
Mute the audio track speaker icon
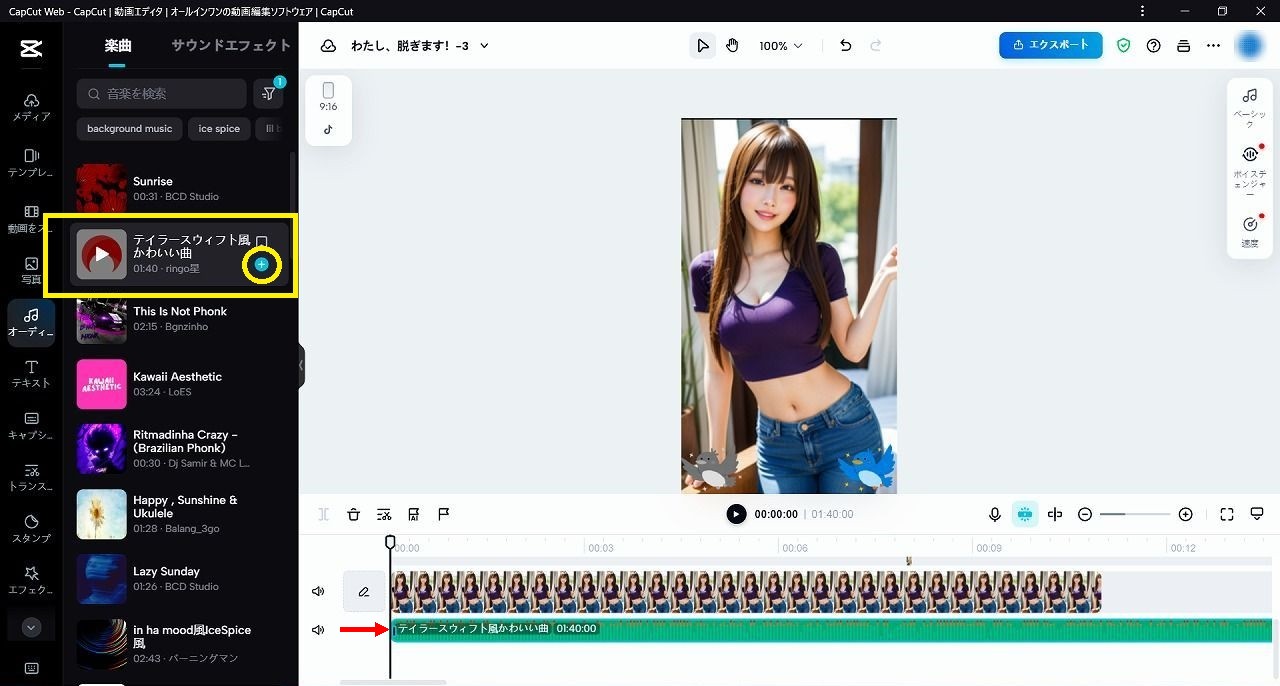tap(318, 630)
